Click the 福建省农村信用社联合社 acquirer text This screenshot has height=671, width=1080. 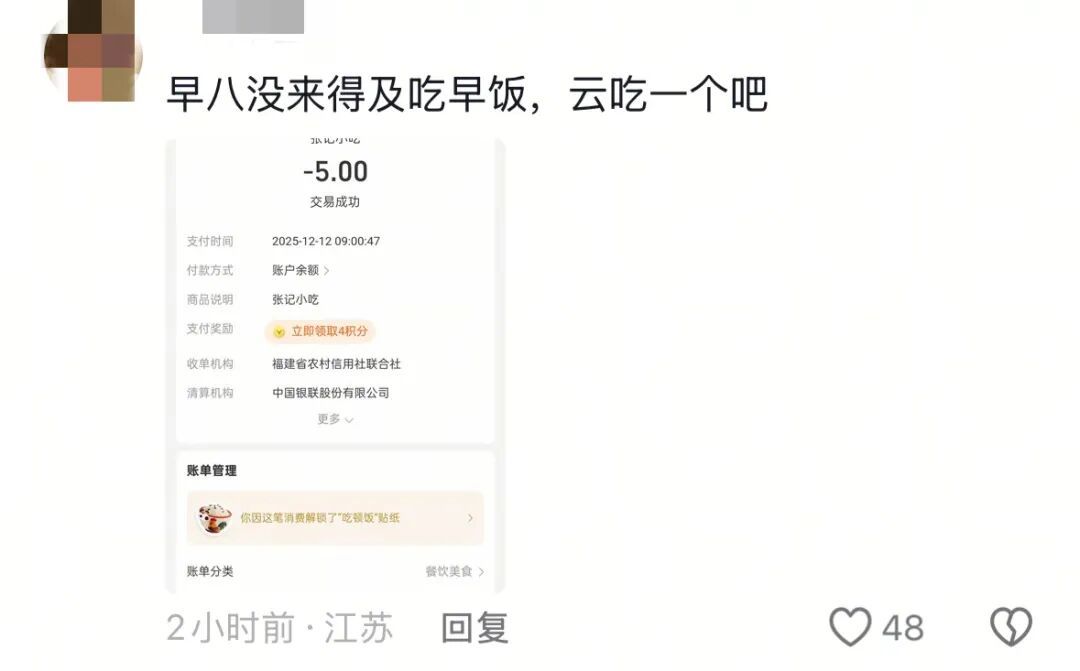tap(336, 364)
